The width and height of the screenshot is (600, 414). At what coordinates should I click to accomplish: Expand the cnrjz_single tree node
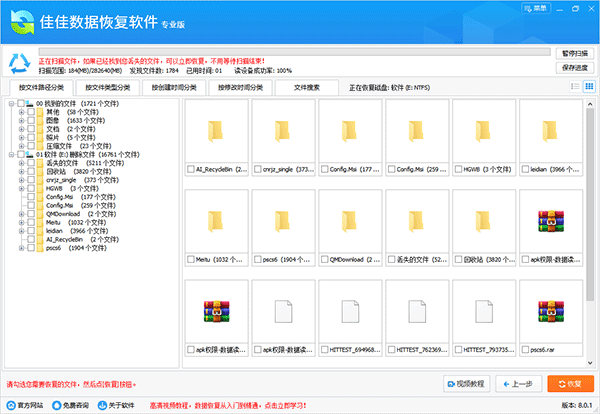tap(22, 180)
